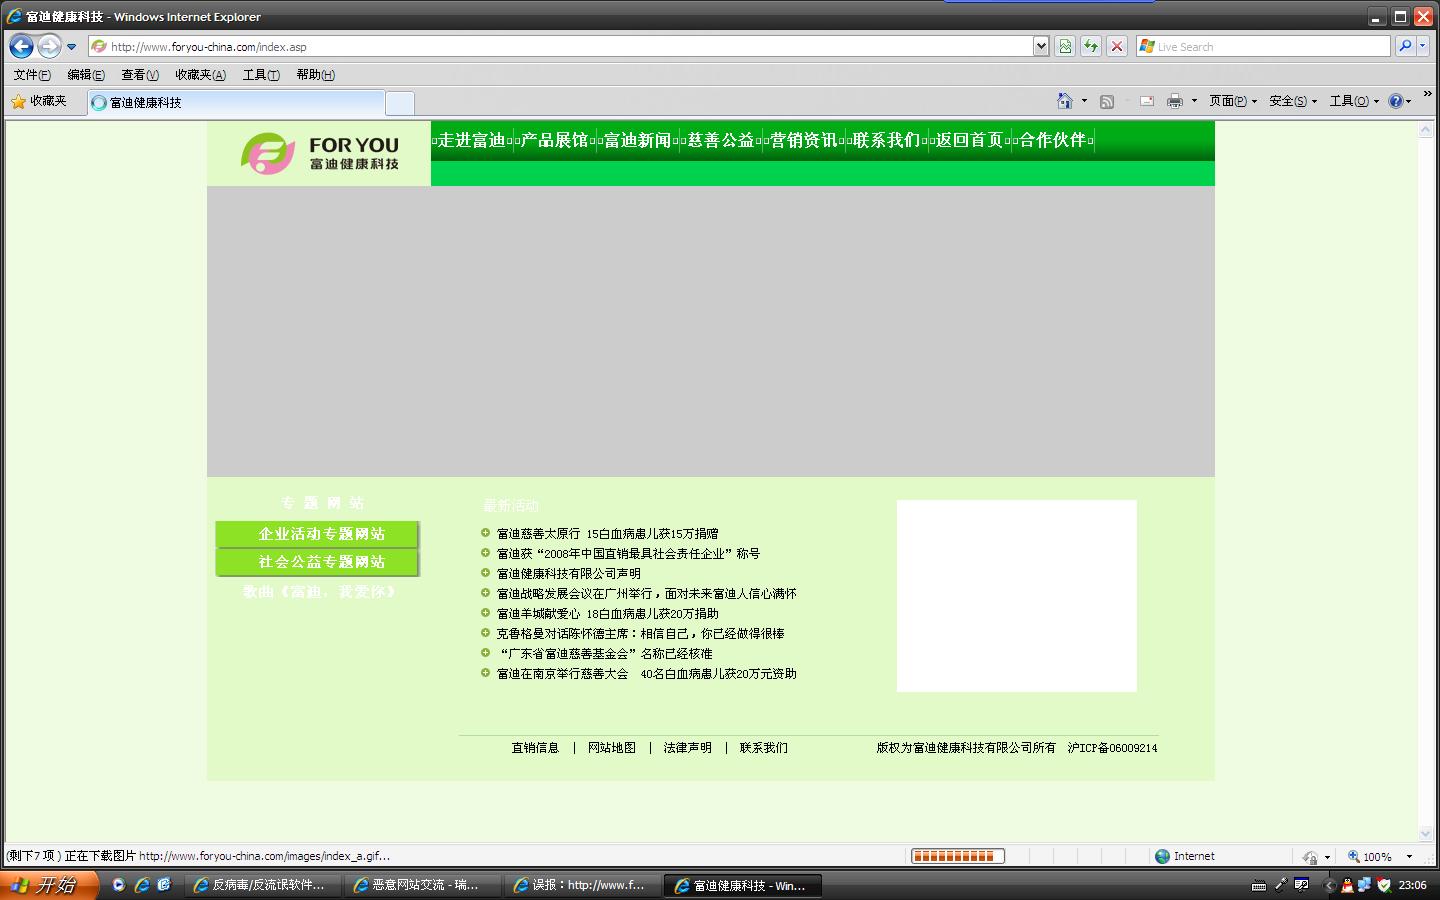Viewport: 1440px width, 900px height.
Task: Click the FOR YOU 富迪健康科技 logo
Action: (320, 153)
